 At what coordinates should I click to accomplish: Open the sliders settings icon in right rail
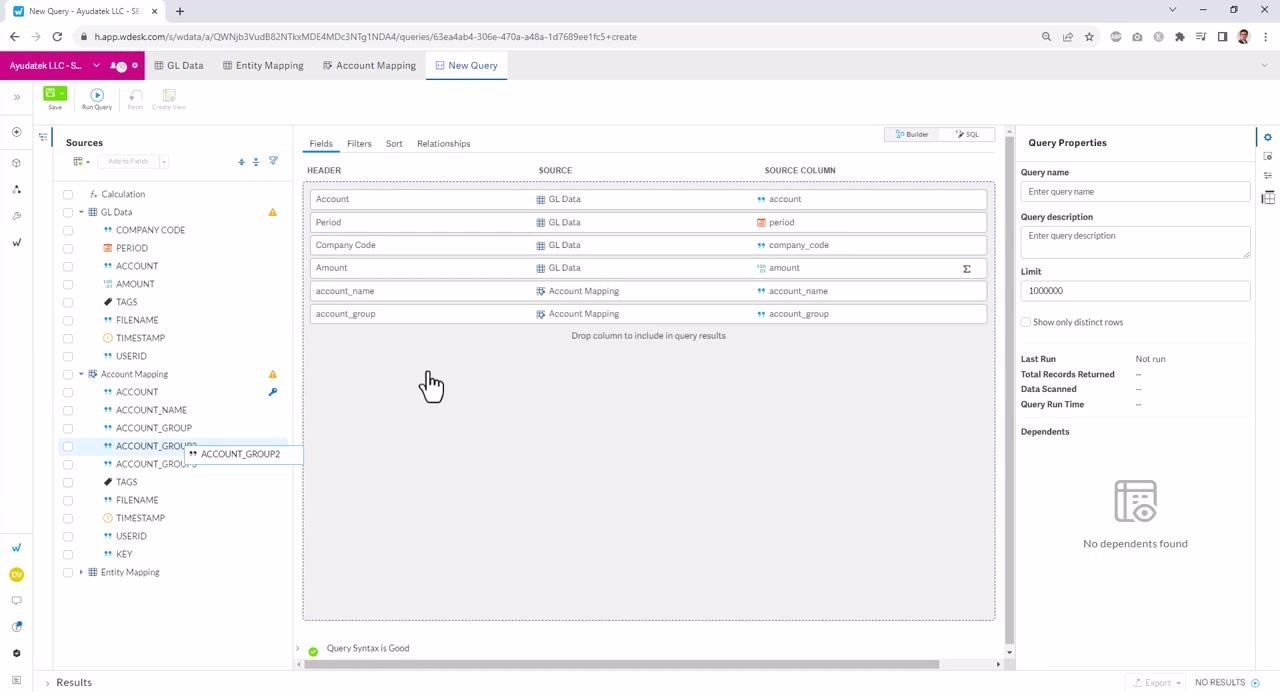pyautogui.click(x=1268, y=176)
